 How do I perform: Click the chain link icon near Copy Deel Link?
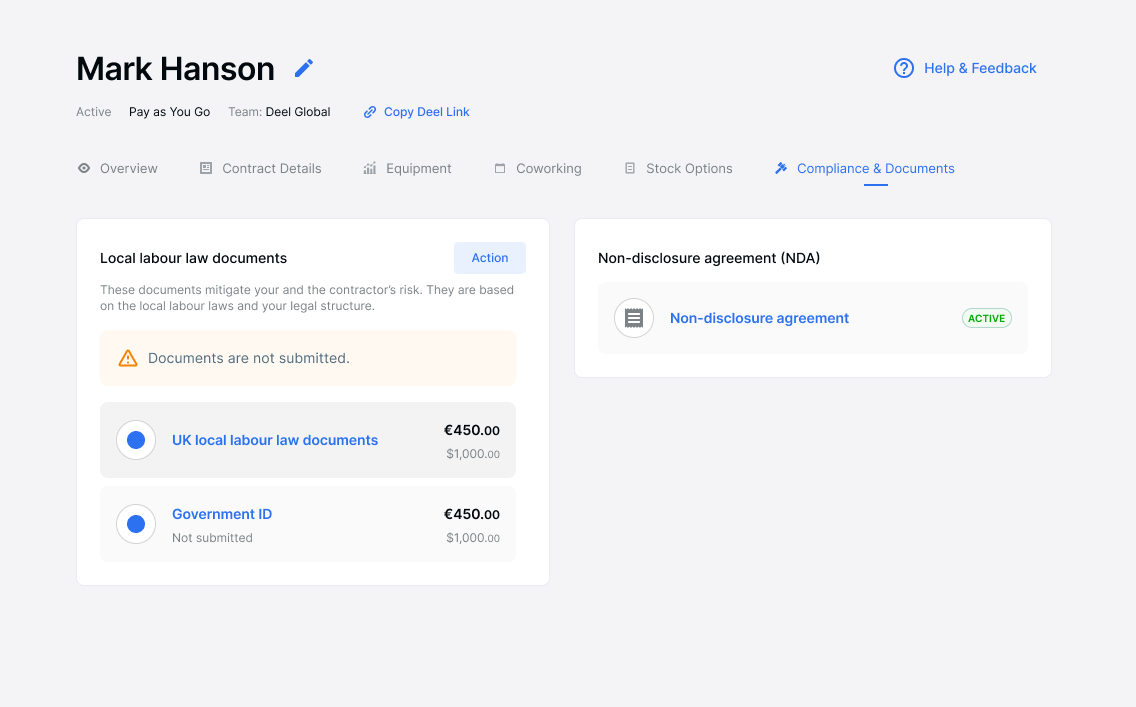click(370, 112)
